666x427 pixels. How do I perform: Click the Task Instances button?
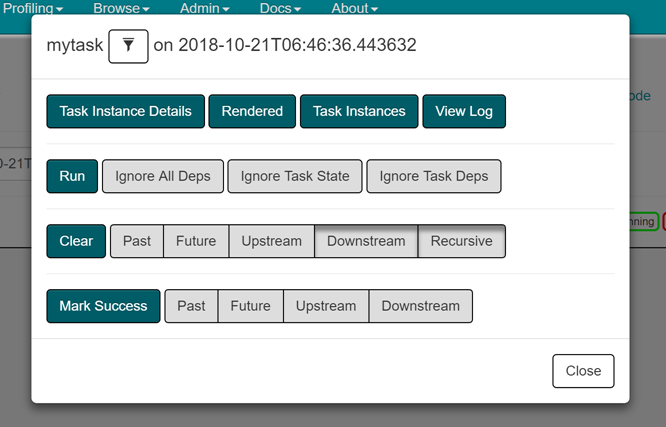click(x=359, y=111)
